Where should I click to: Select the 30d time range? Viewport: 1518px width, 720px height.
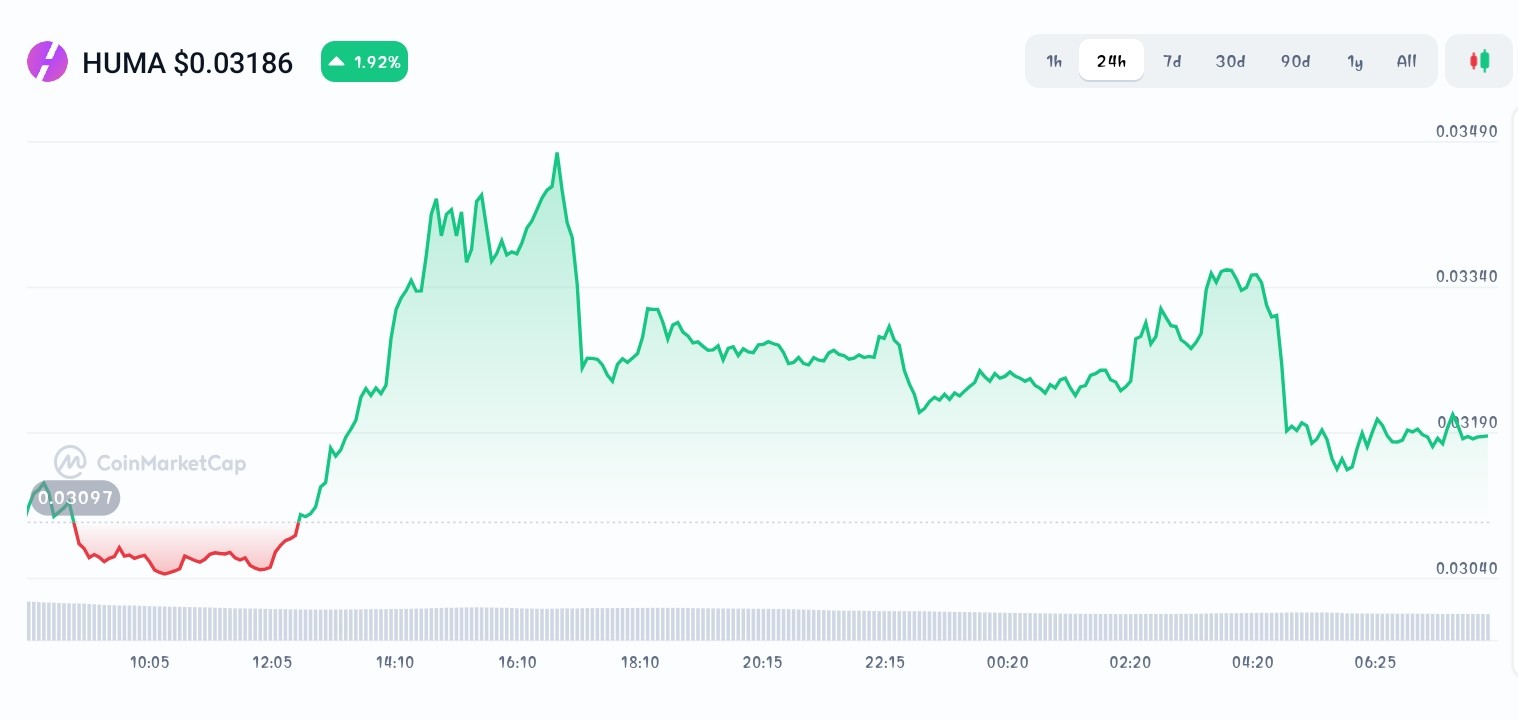tap(1230, 61)
